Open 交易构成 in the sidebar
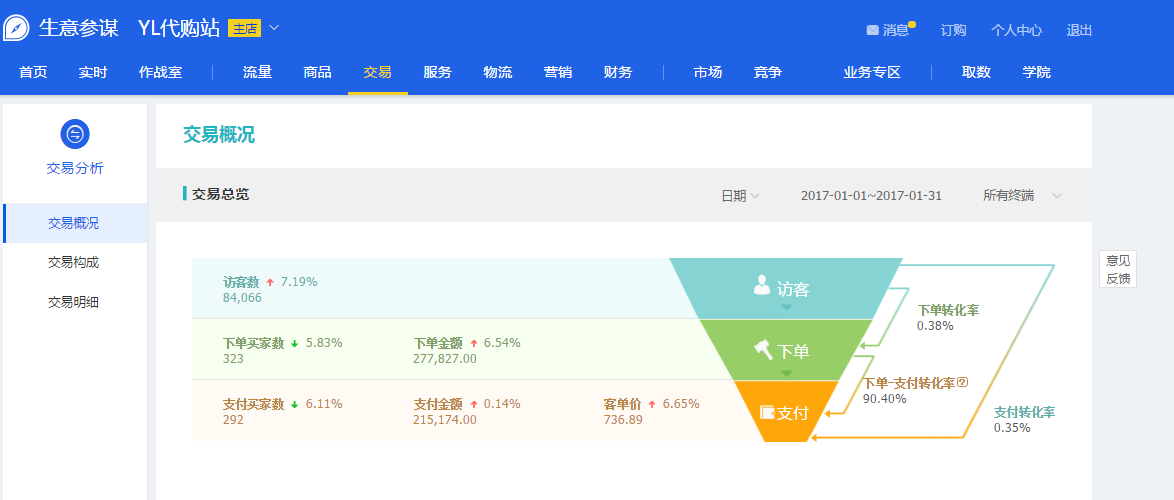This screenshot has width=1174, height=500. click(73, 263)
